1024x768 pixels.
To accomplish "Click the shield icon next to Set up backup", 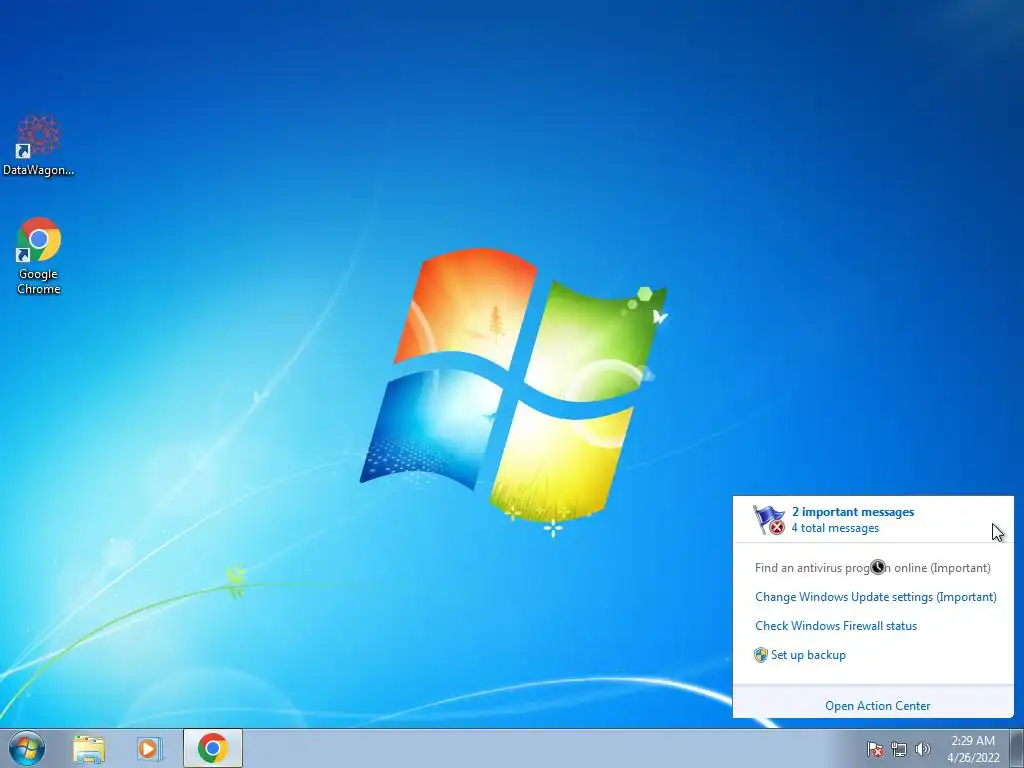I will click(x=760, y=655).
